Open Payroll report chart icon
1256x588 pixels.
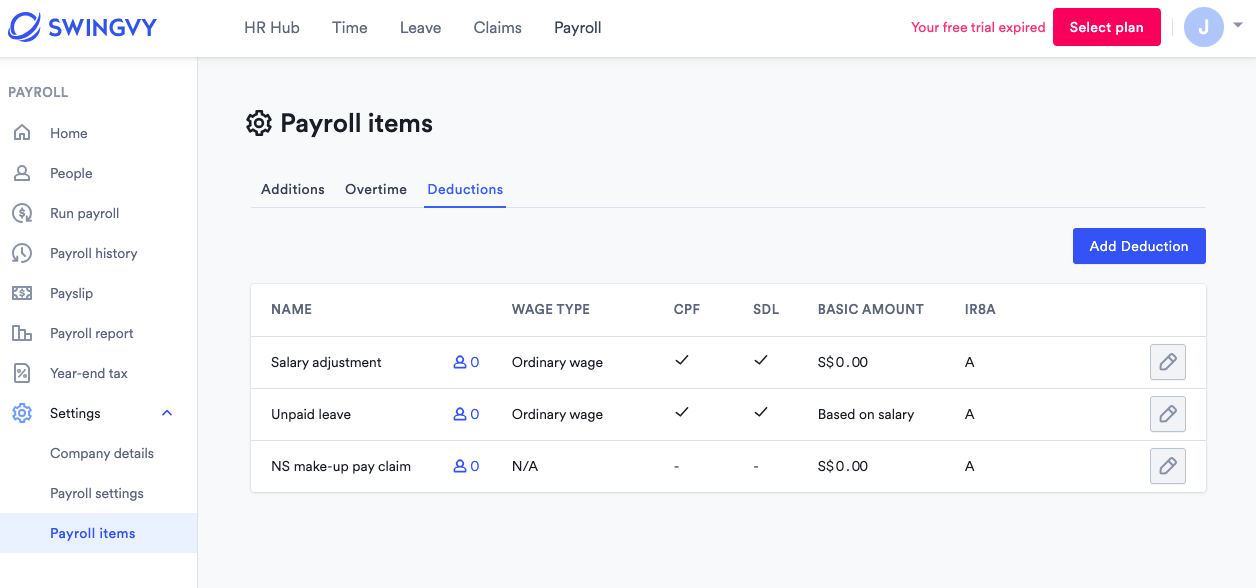click(x=22, y=333)
